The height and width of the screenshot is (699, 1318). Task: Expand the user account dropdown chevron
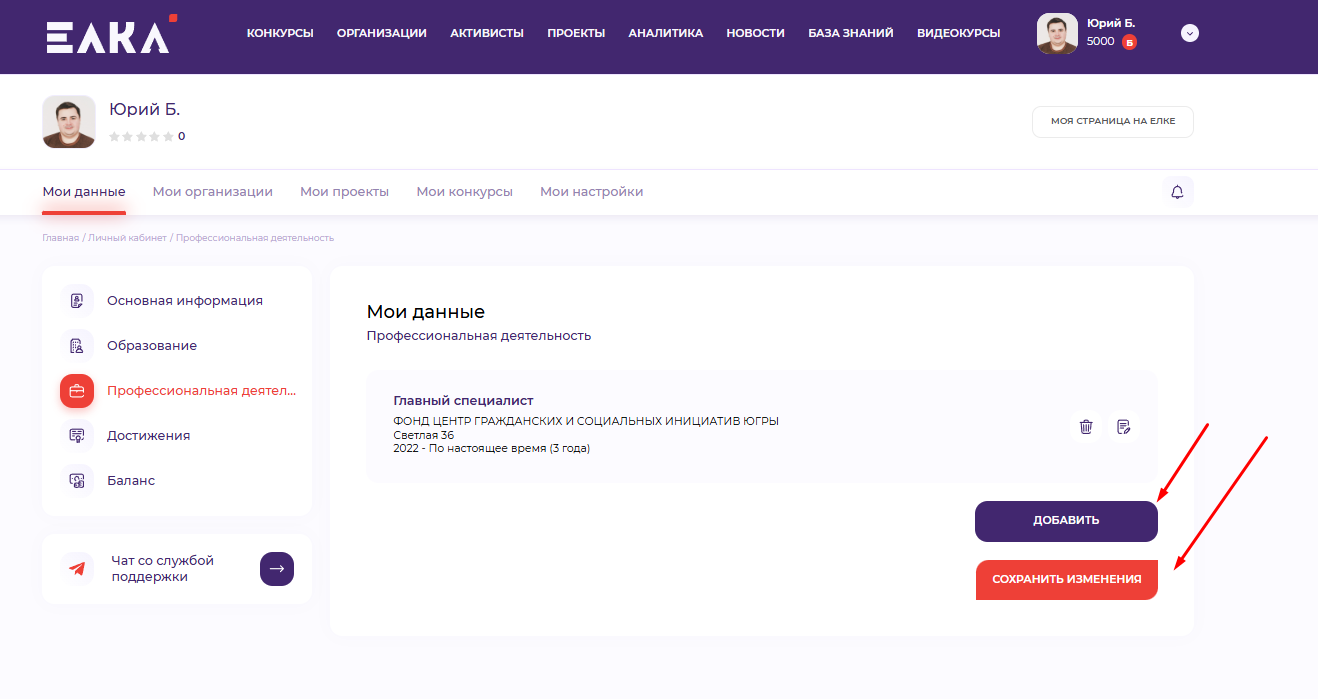(x=1189, y=33)
